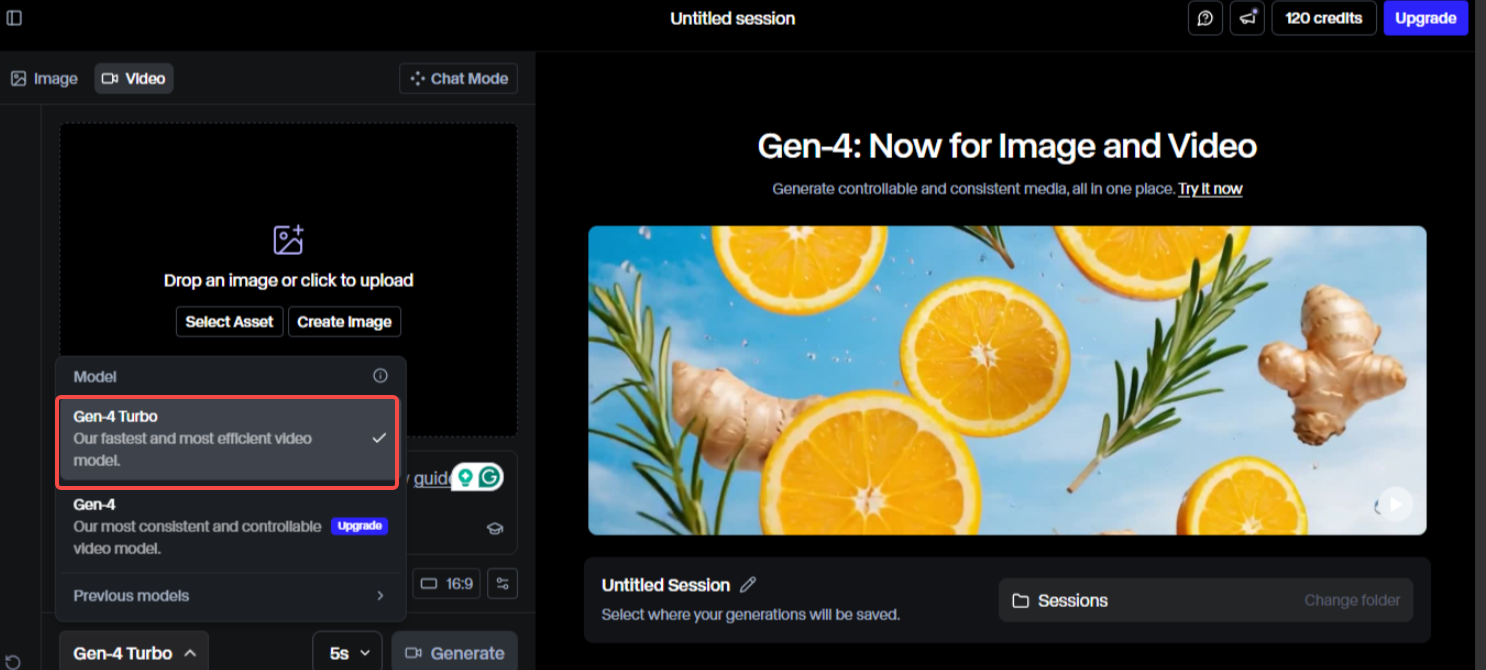Click the Generate button
This screenshot has width=1486, height=670.
(x=455, y=653)
